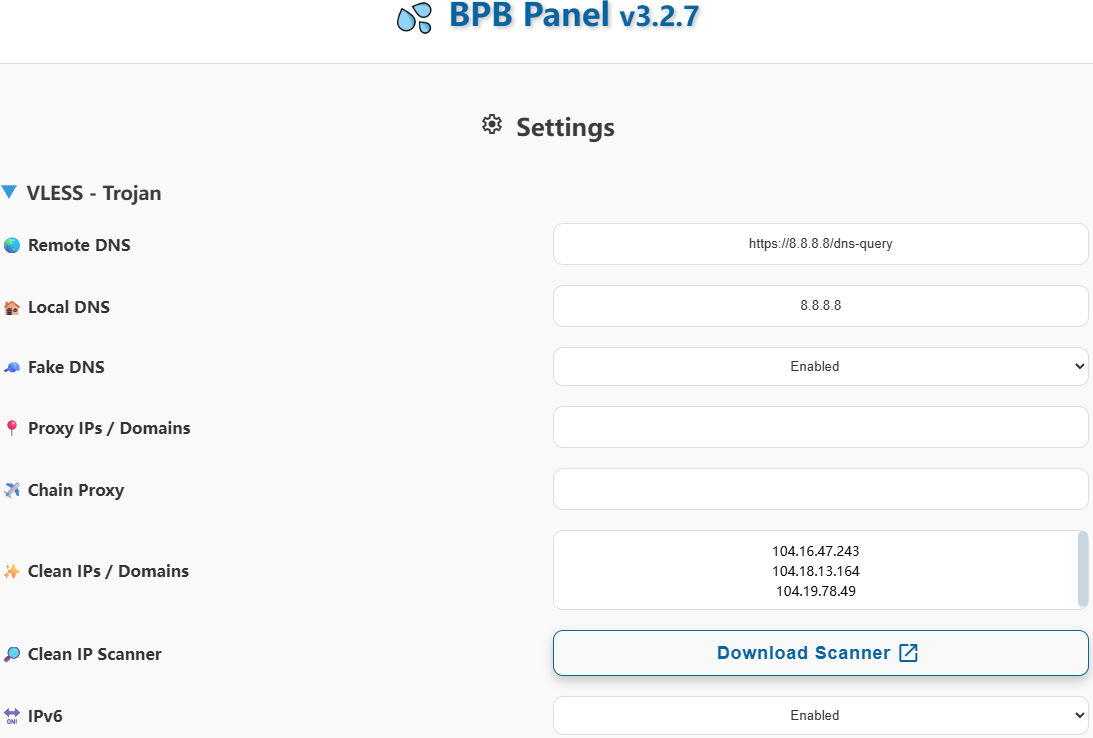Viewport: 1093px width, 738px height.
Task: Click the Settings gear icon
Action: click(x=491, y=125)
